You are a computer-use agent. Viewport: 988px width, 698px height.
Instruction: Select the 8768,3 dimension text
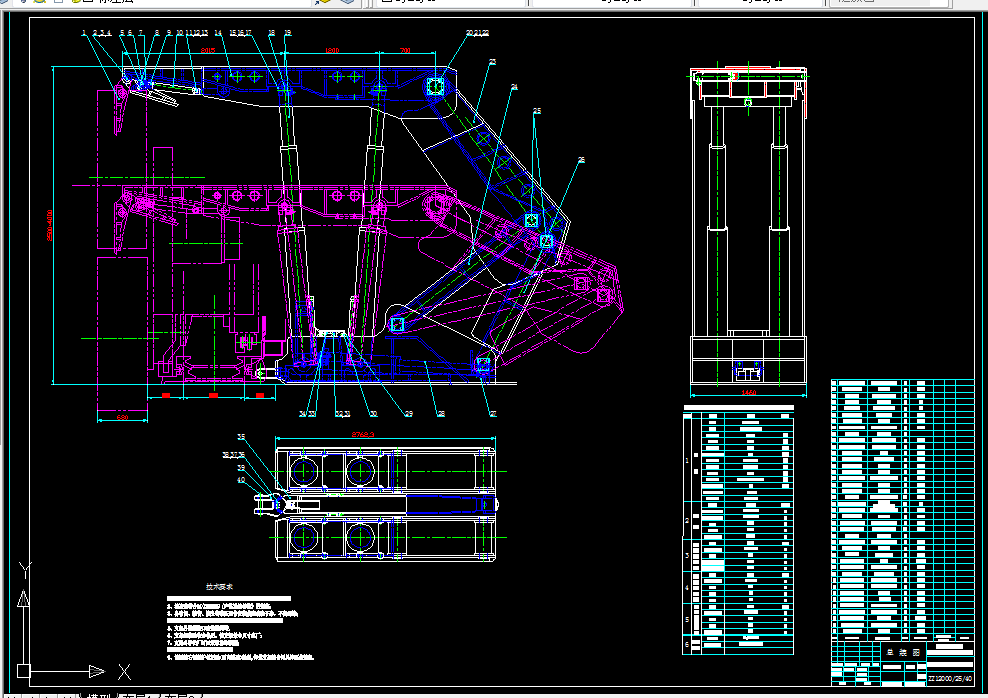coord(363,434)
